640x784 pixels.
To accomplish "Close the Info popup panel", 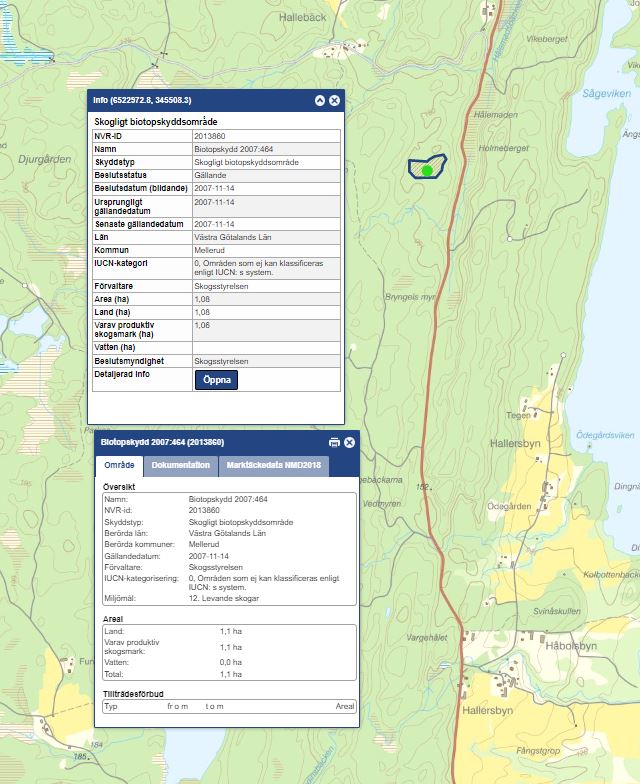I will 335,101.
